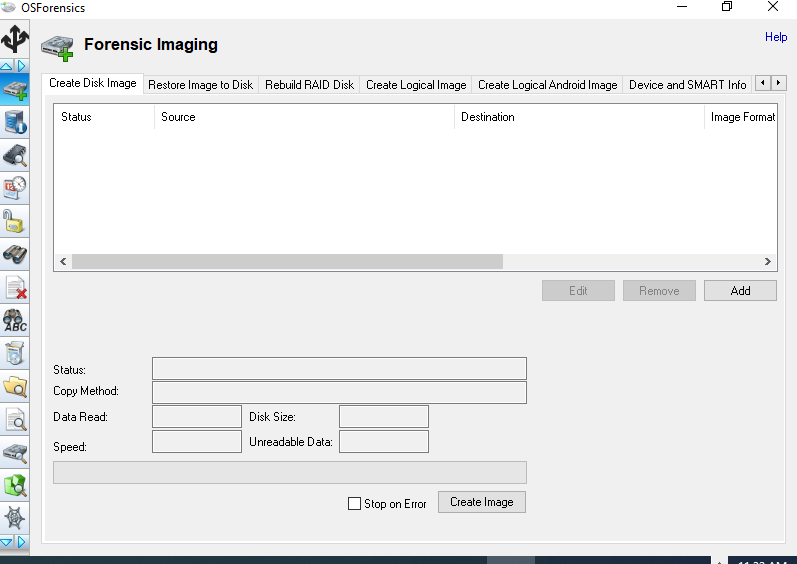The height and width of the screenshot is (564, 797).
Task: Click the Destination column header
Action: tap(579, 117)
